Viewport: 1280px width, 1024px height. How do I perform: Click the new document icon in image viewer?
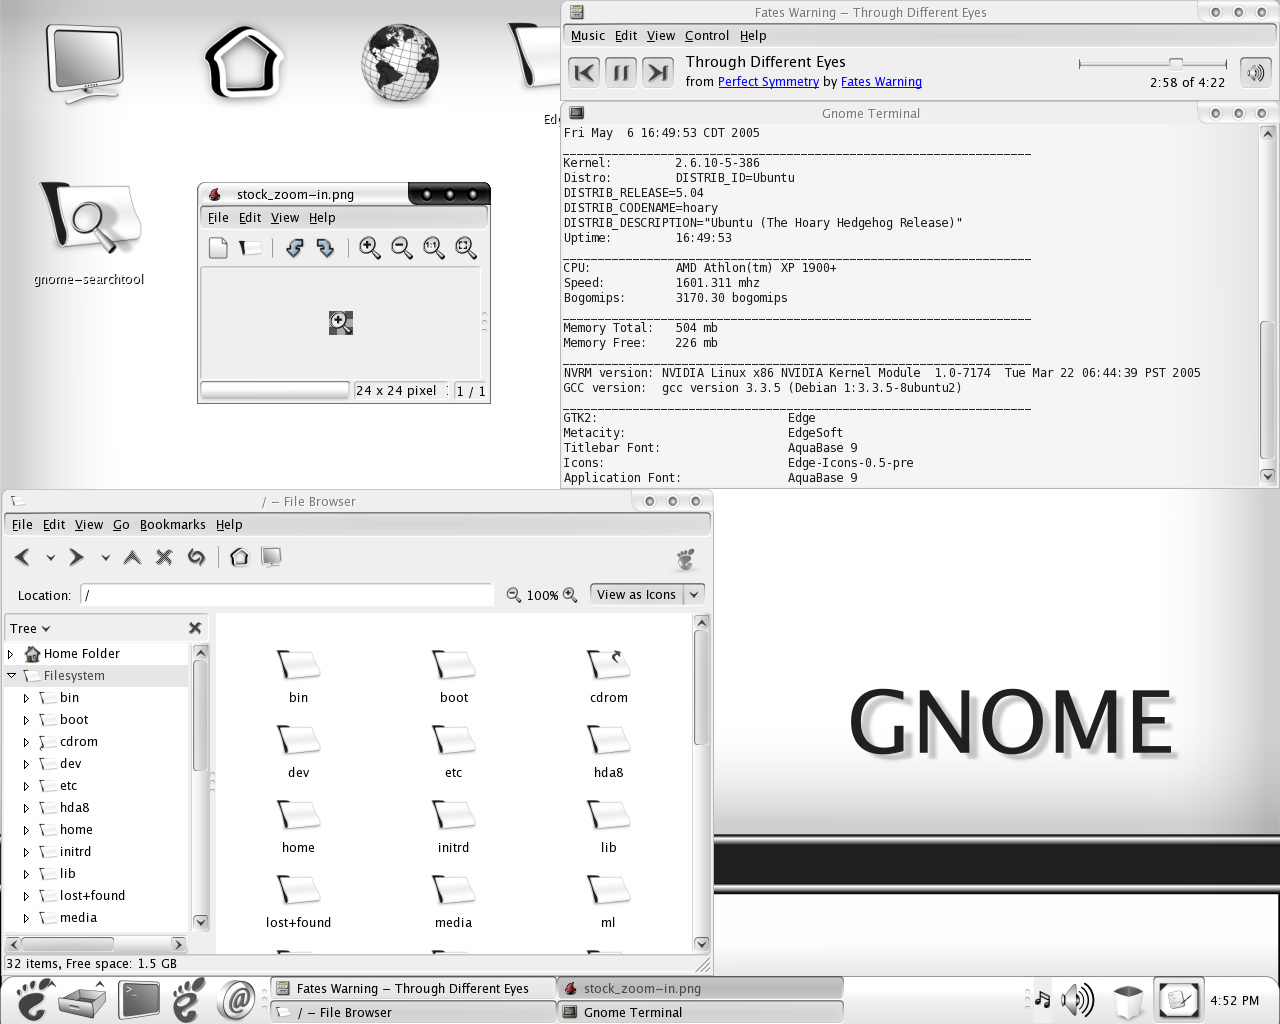218,248
